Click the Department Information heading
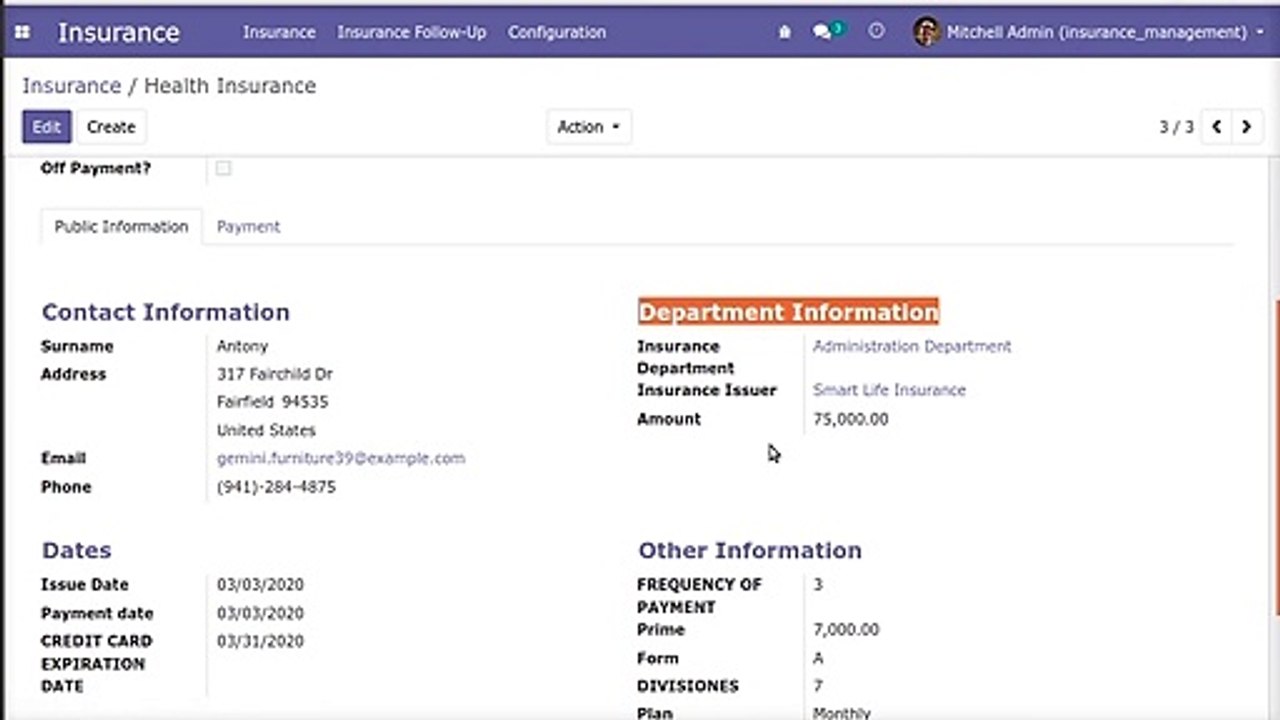The width and height of the screenshot is (1280, 720). [x=788, y=312]
